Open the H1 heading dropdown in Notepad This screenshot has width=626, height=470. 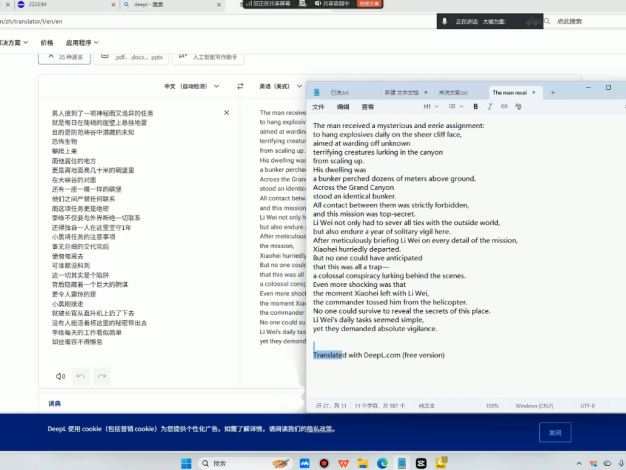[x=431, y=107]
